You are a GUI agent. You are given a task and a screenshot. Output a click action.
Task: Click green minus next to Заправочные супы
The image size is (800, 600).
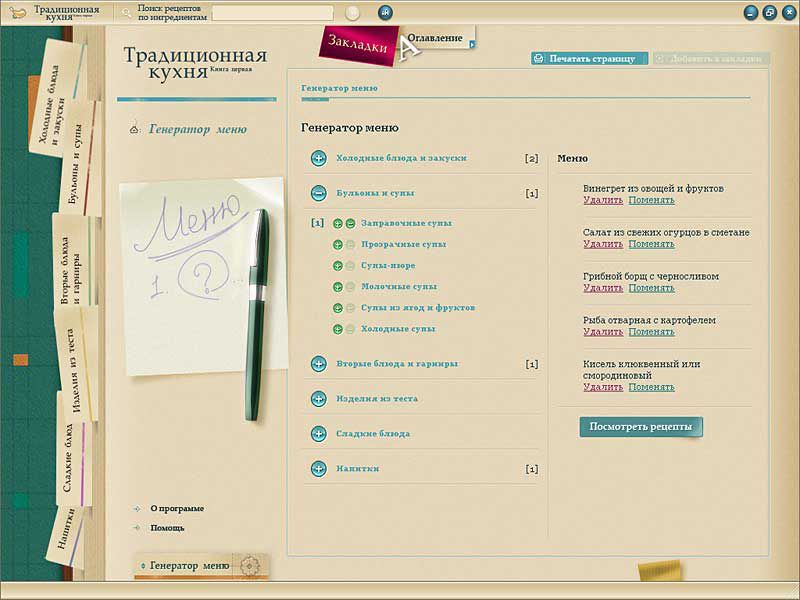(x=350, y=223)
